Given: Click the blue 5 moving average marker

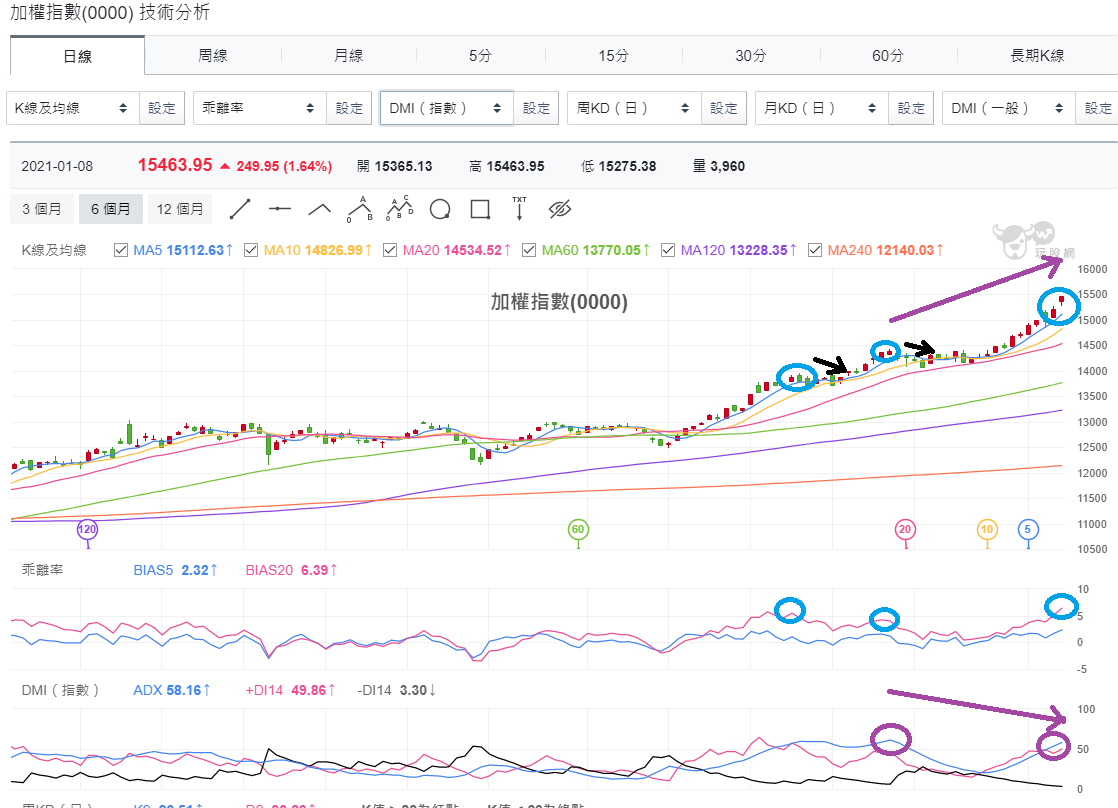Looking at the screenshot, I should (1027, 529).
